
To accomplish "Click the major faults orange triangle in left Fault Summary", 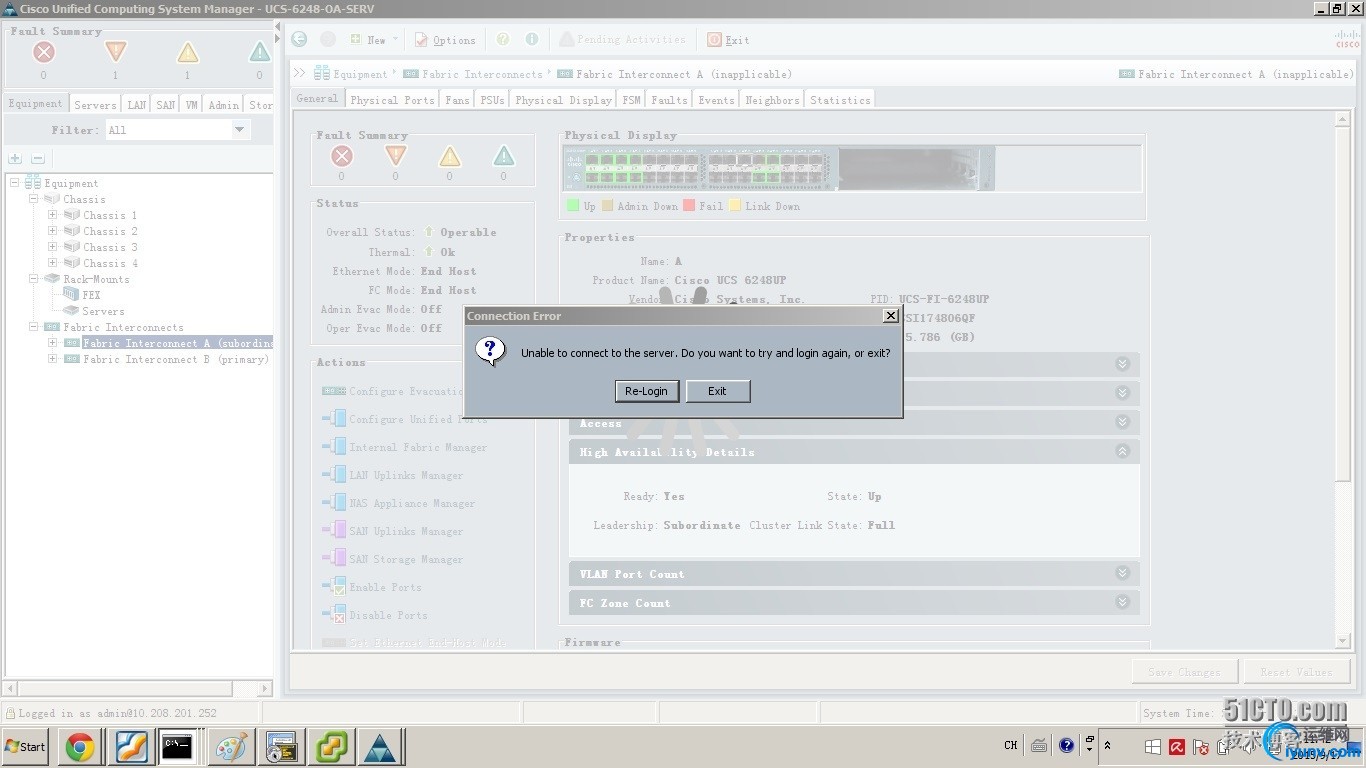I will (115, 52).
